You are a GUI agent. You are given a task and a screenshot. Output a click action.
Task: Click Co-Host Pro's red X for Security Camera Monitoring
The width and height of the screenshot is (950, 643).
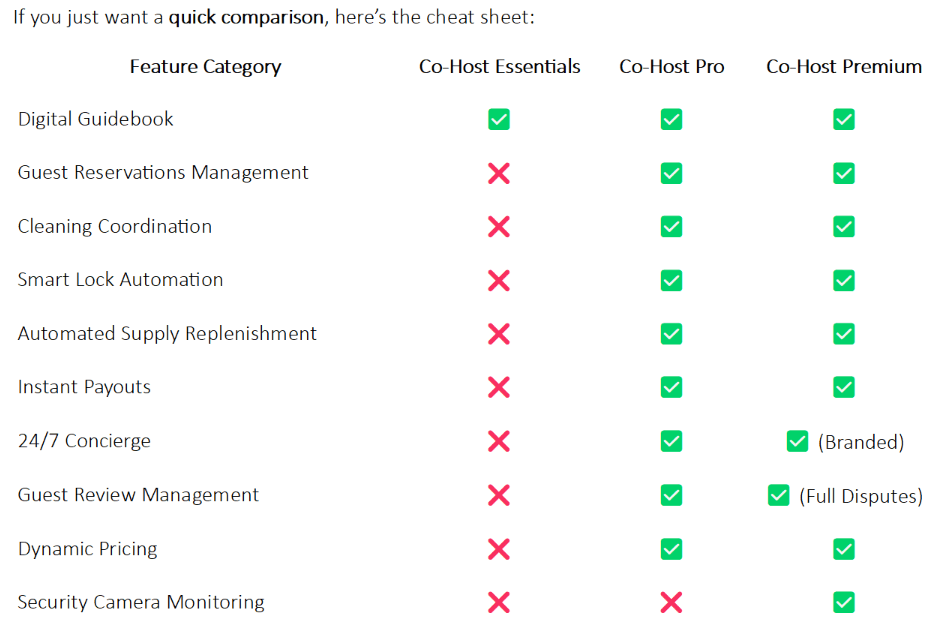pyautogui.click(x=672, y=602)
